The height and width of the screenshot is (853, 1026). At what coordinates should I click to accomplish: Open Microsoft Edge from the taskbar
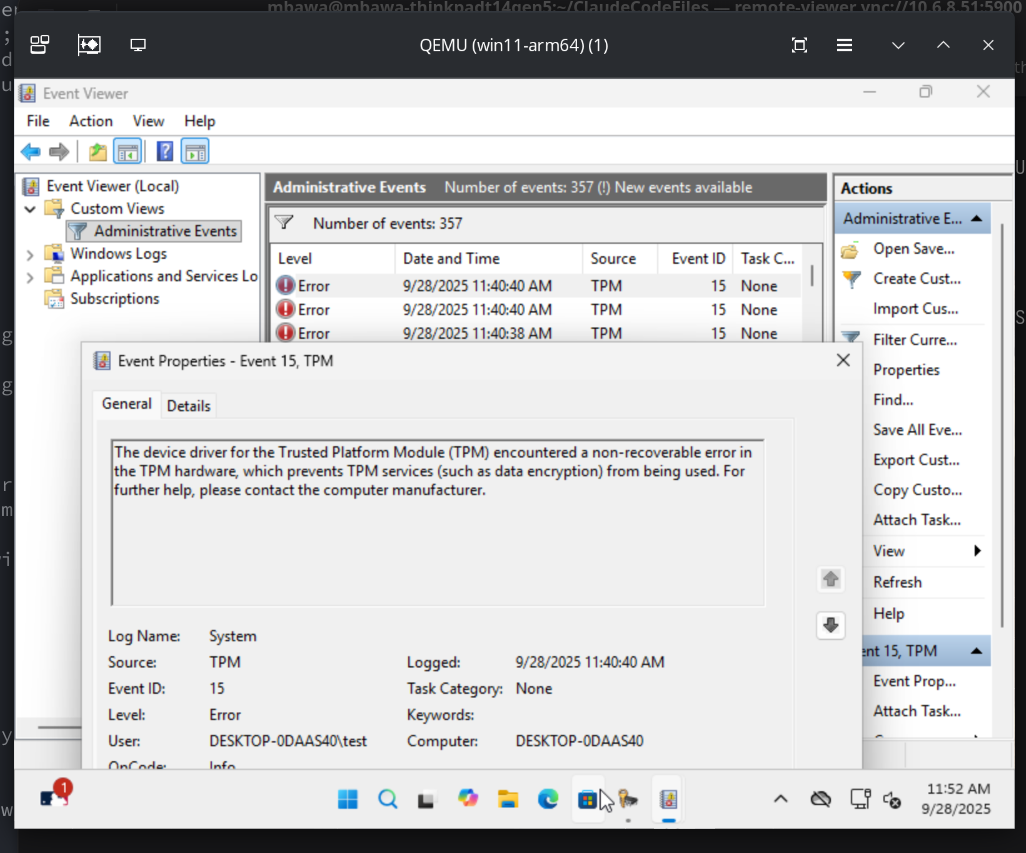548,799
